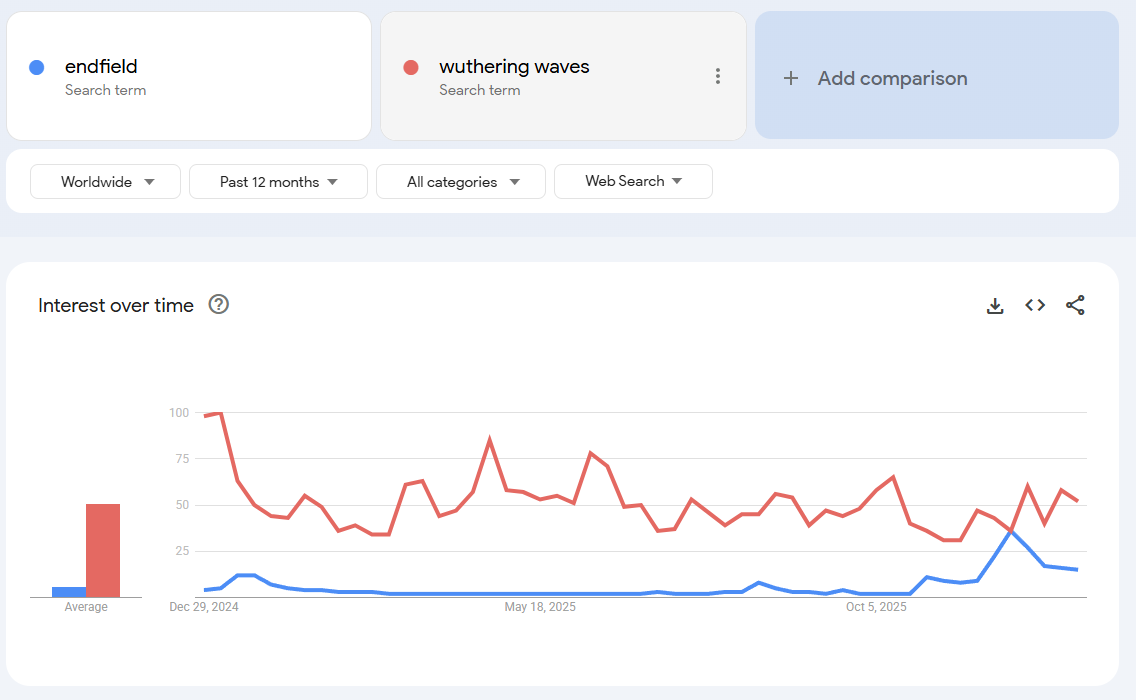
Task: Click the plus icon to add comparison
Action: tap(791, 78)
